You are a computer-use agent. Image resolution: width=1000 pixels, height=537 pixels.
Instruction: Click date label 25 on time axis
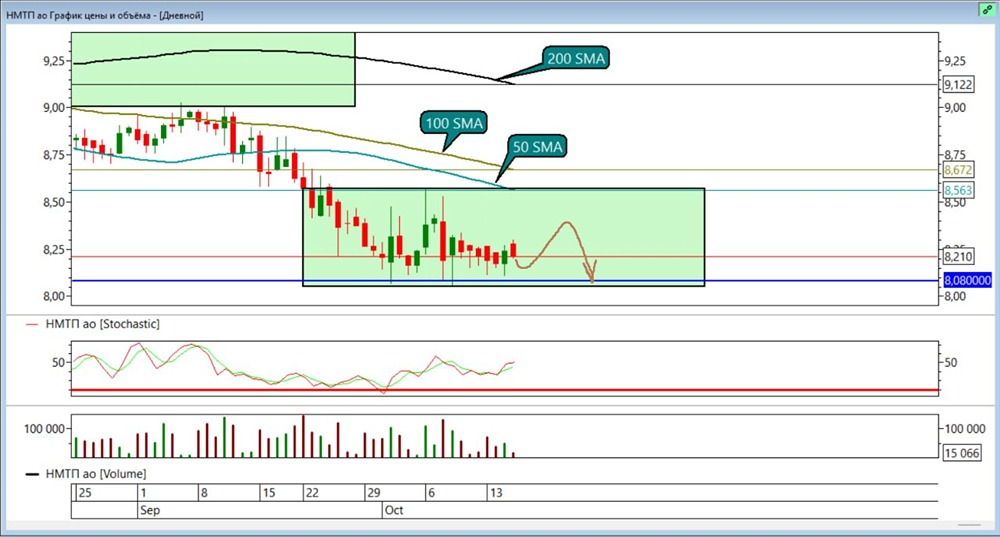pyautogui.click(x=84, y=492)
